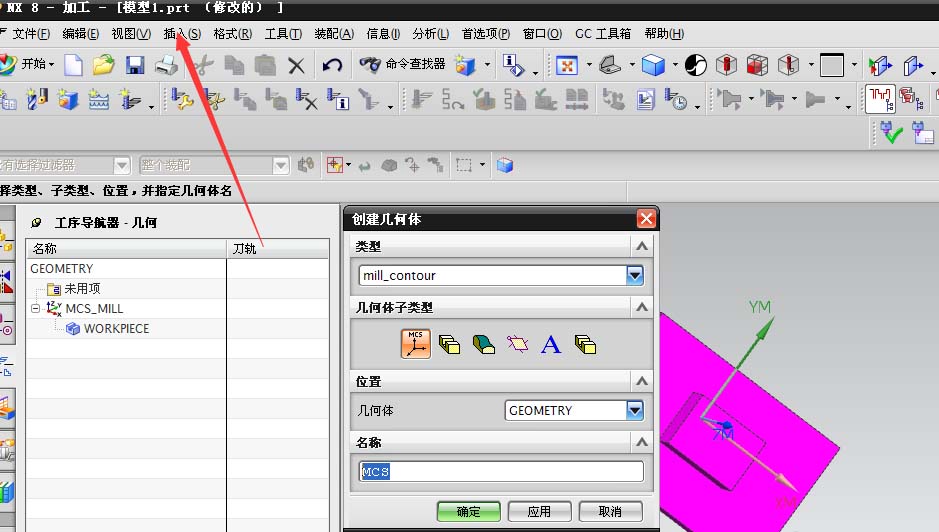Image resolution: width=939 pixels, height=532 pixels.
Task: Click the blue cube selection icon
Action: point(505,165)
